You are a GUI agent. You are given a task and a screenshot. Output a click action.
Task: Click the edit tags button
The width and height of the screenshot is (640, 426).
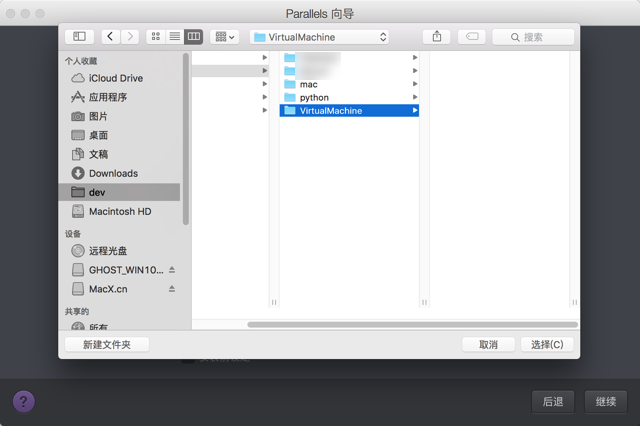pyautogui.click(x=472, y=37)
